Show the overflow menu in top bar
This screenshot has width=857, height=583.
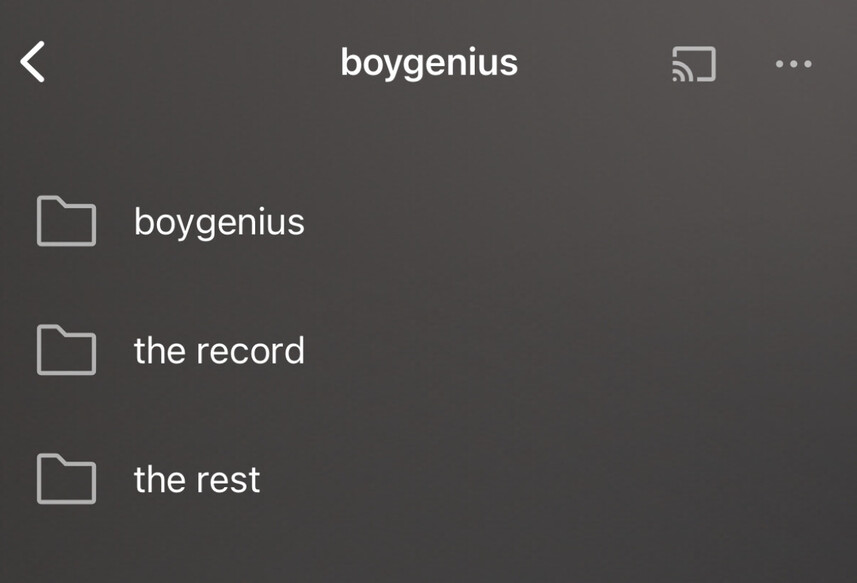(793, 64)
